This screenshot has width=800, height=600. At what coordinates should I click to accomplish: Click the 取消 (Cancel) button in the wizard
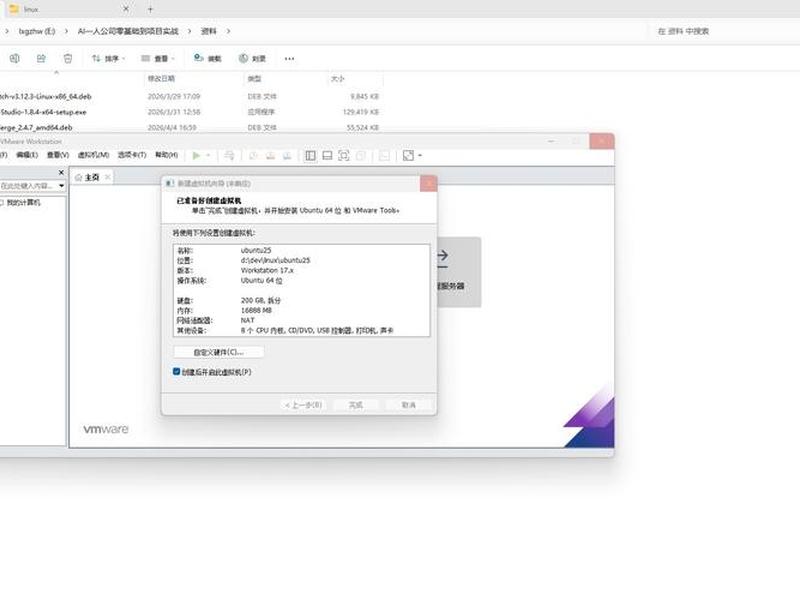point(409,405)
